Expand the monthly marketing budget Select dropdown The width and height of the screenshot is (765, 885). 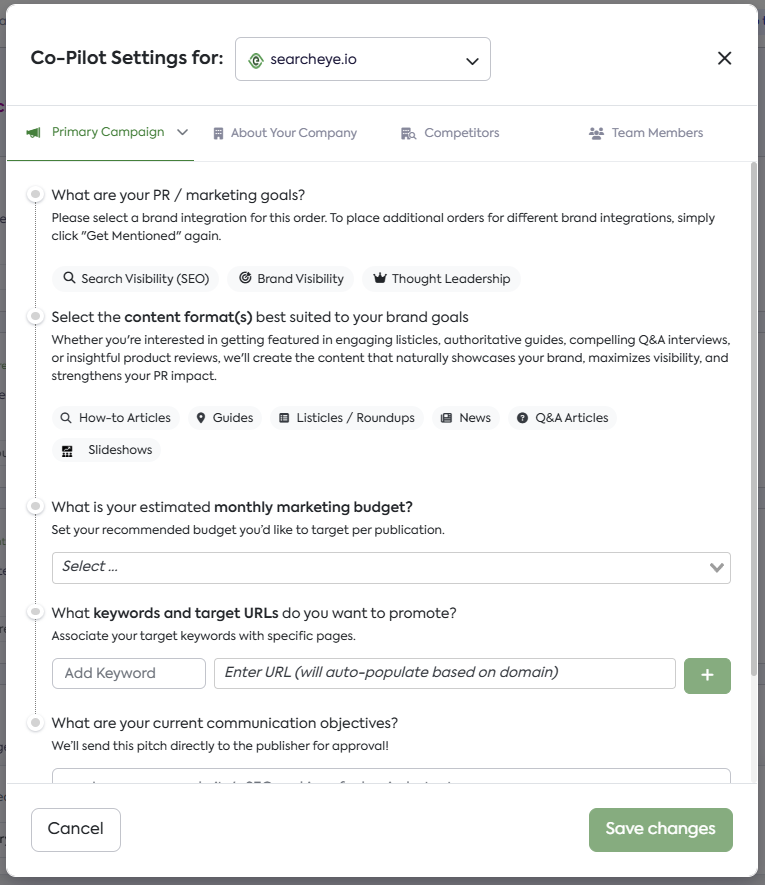pyautogui.click(x=391, y=567)
